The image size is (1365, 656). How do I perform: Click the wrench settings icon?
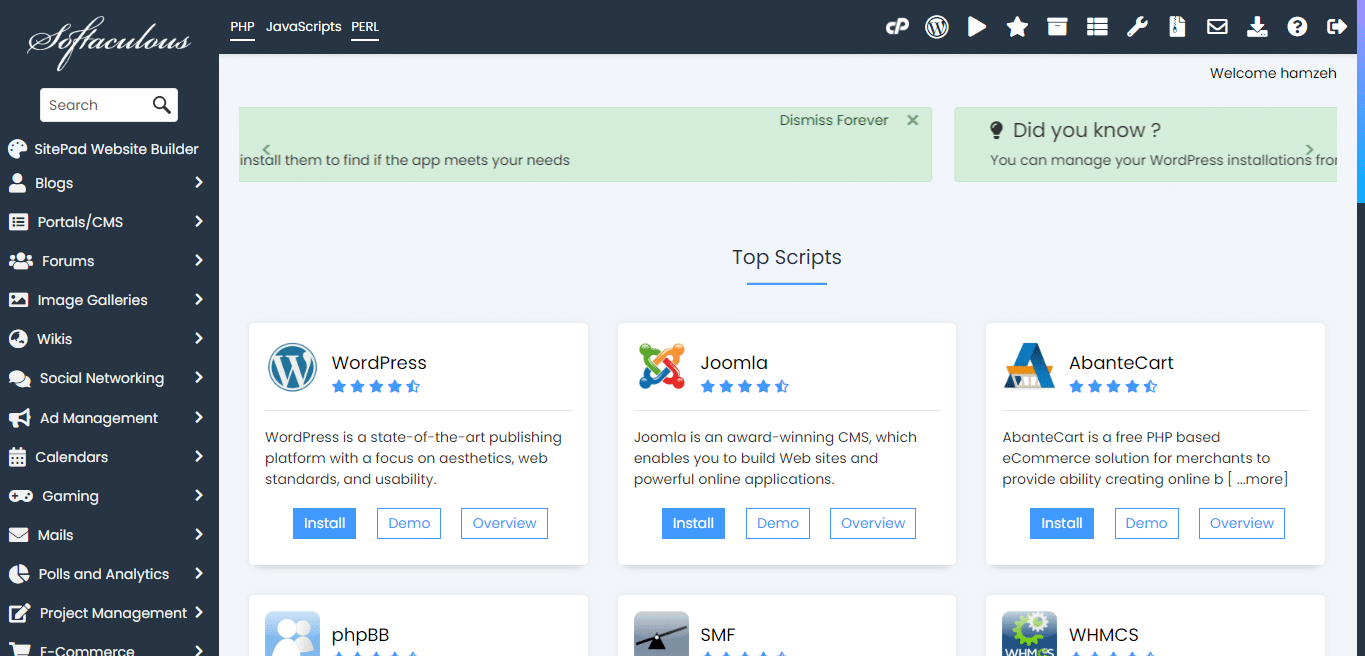pyautogui.click(x=1137, y=27)
